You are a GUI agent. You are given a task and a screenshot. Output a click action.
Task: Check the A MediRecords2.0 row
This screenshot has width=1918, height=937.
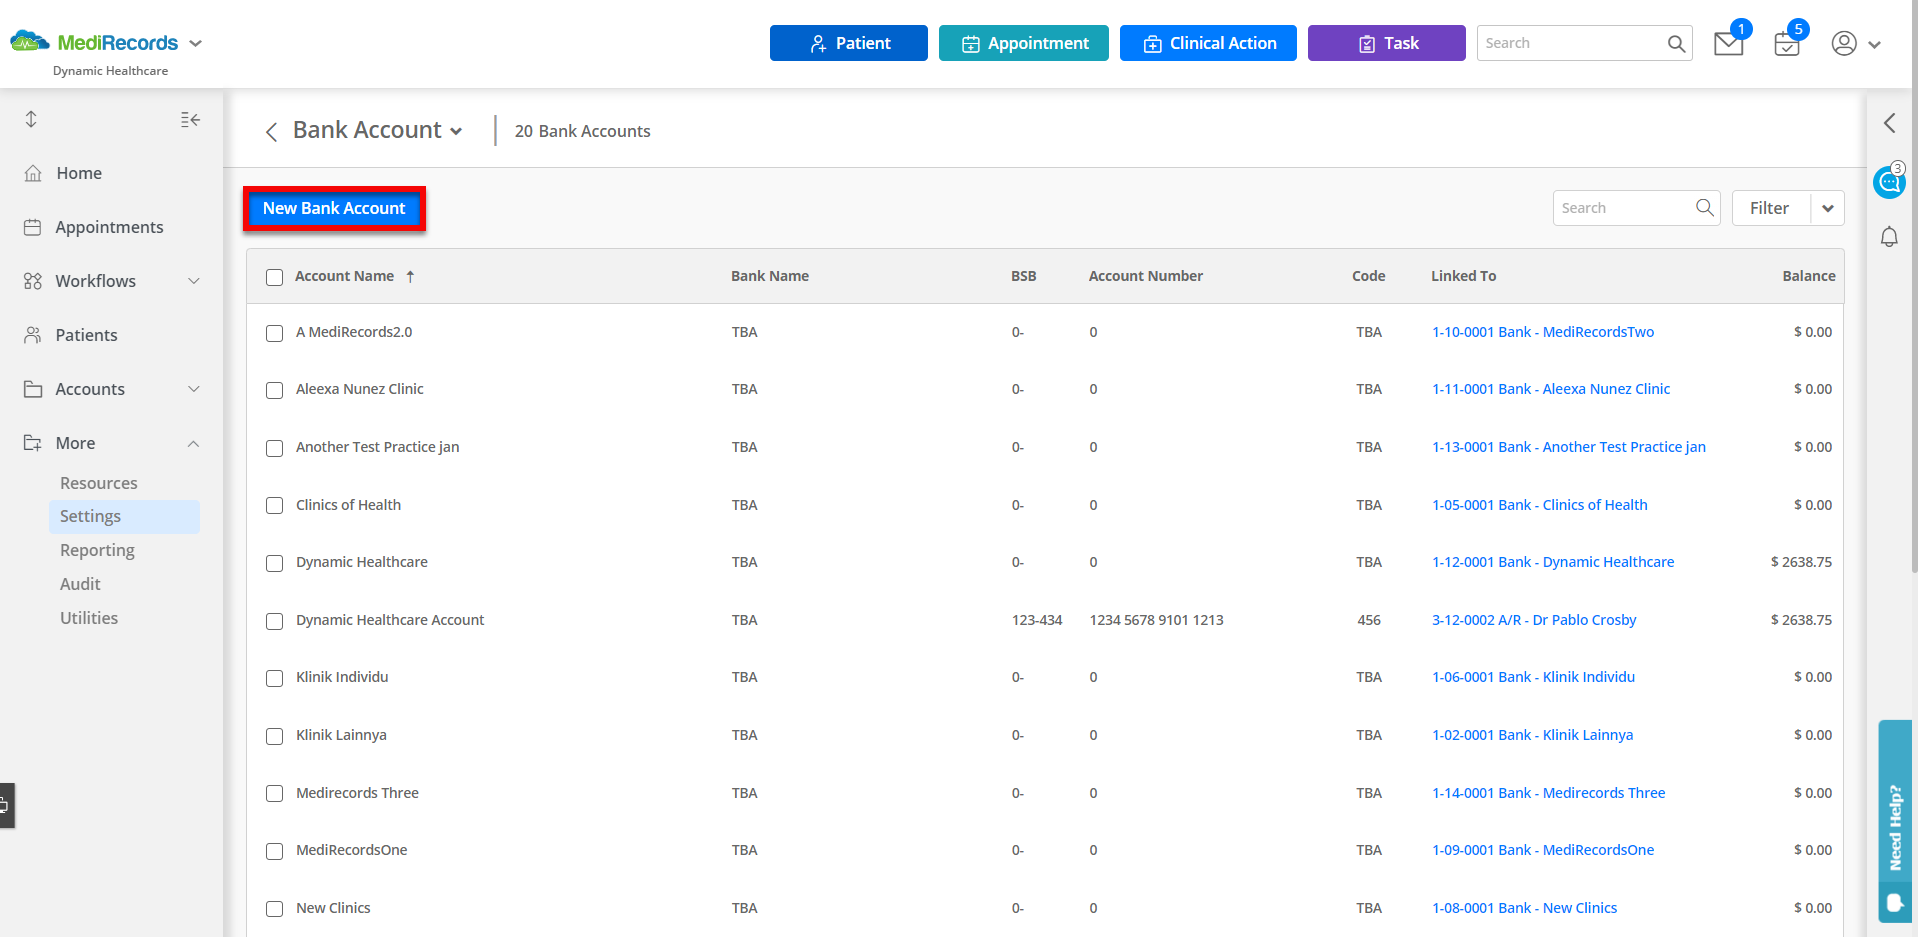(x=274, y=333)
